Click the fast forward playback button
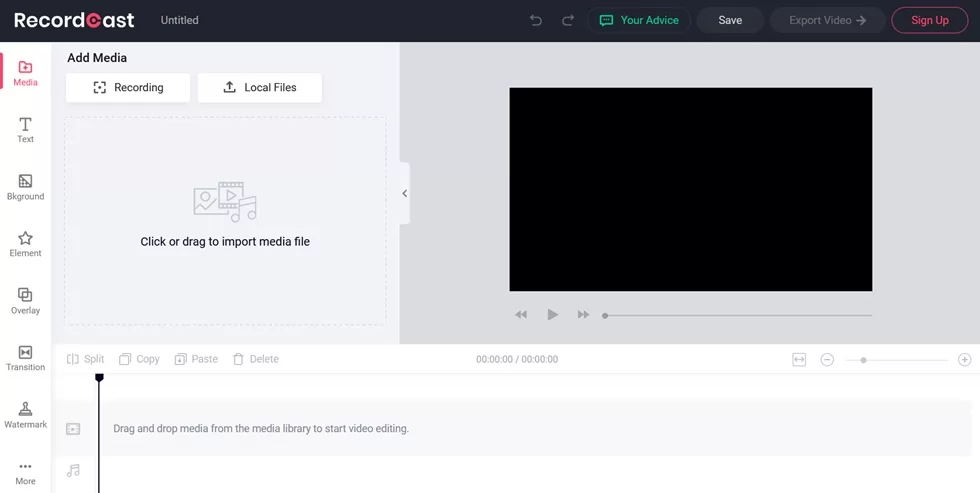The height and width of the screenshot is (493, 980). [x=583, y=314]
